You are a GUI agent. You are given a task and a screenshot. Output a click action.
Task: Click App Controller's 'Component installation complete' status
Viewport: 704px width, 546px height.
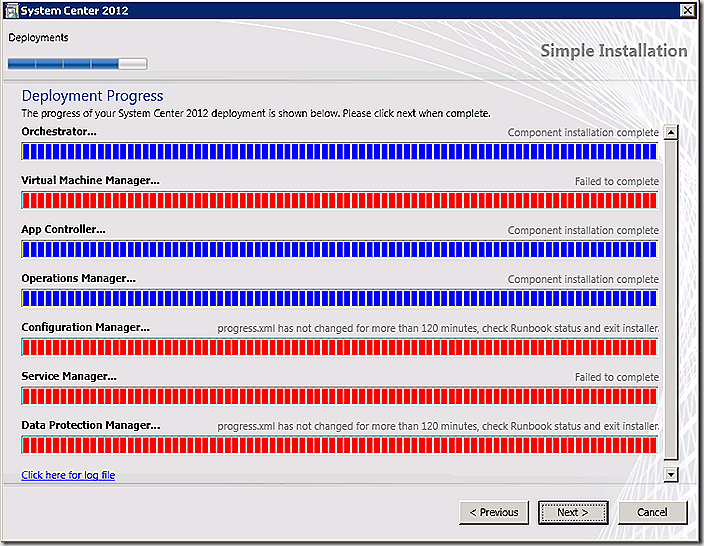click(x=583, y=230)
